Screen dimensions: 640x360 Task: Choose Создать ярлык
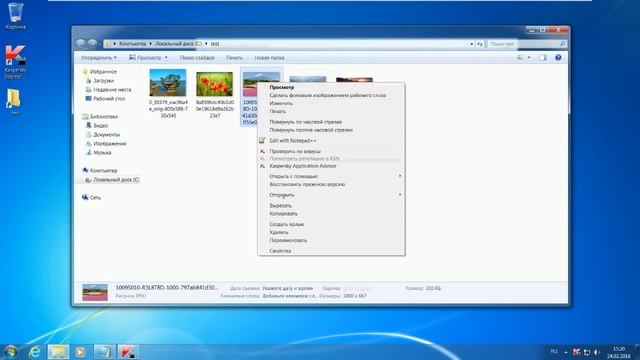331,224
